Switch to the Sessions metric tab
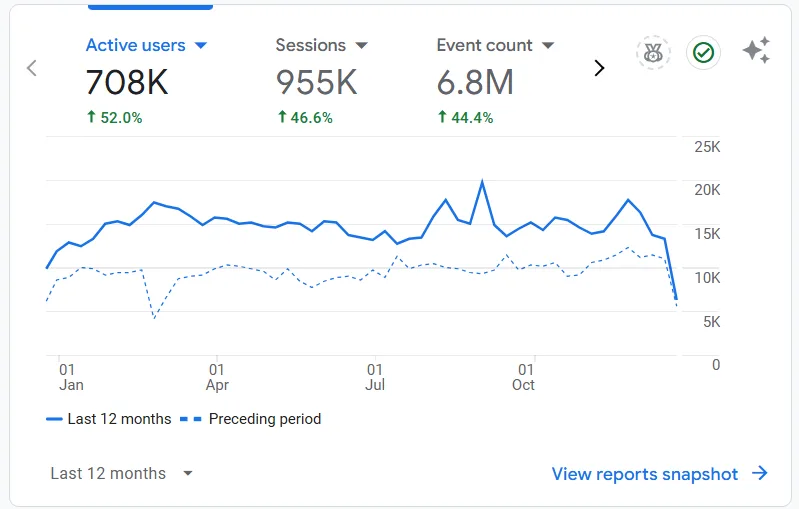Viewport: 799px width, 509px height. [x=311, y=46]
